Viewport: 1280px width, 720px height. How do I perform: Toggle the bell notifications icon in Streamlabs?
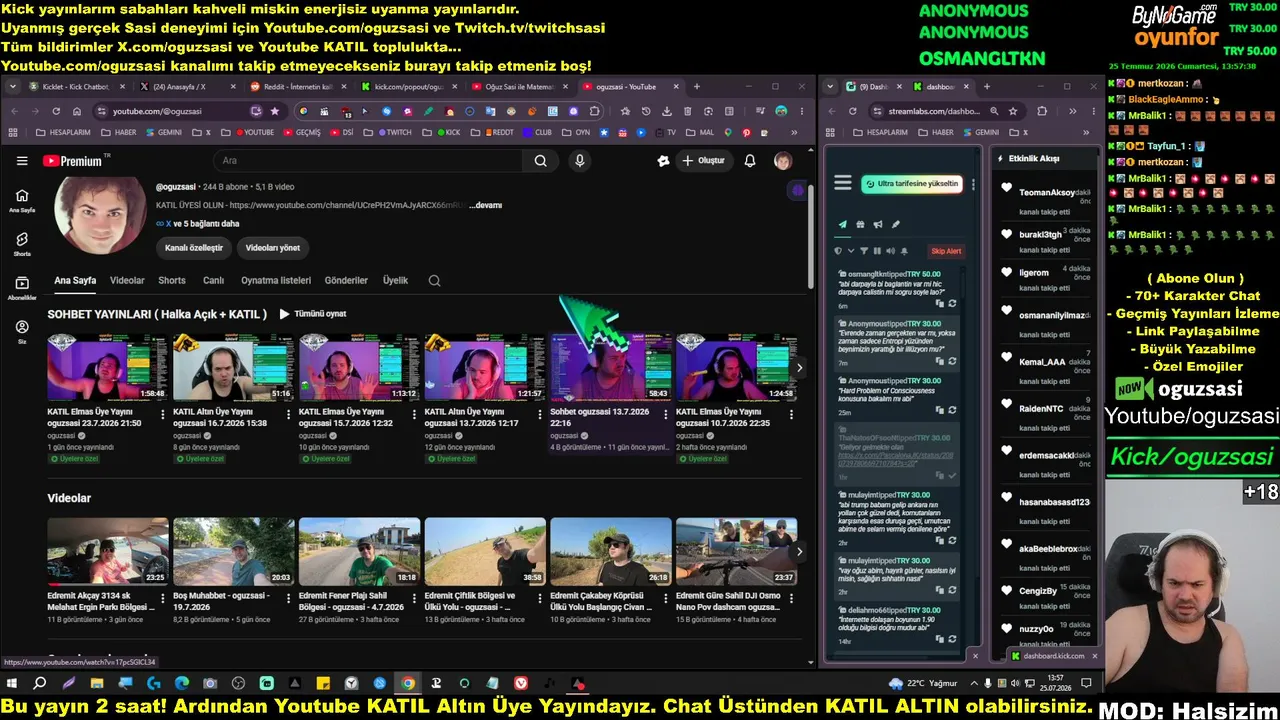pyautogui.click(x=904, y=251)
